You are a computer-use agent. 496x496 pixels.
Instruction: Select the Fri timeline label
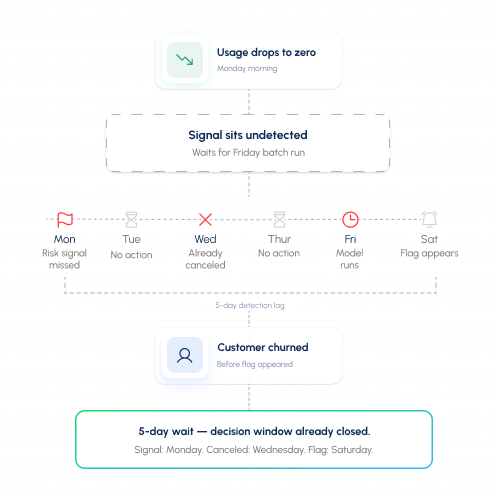pos(350,239)
